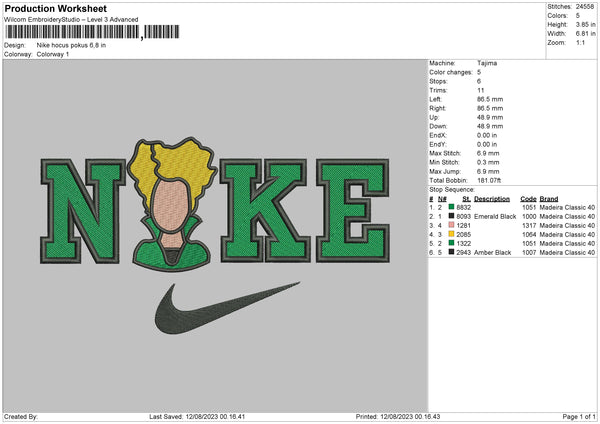Click thread code '1000'

coord(529,216)
